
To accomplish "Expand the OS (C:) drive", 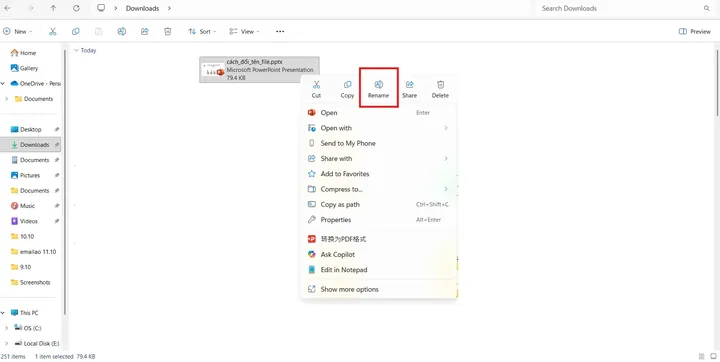I will (x=6, y=328).
